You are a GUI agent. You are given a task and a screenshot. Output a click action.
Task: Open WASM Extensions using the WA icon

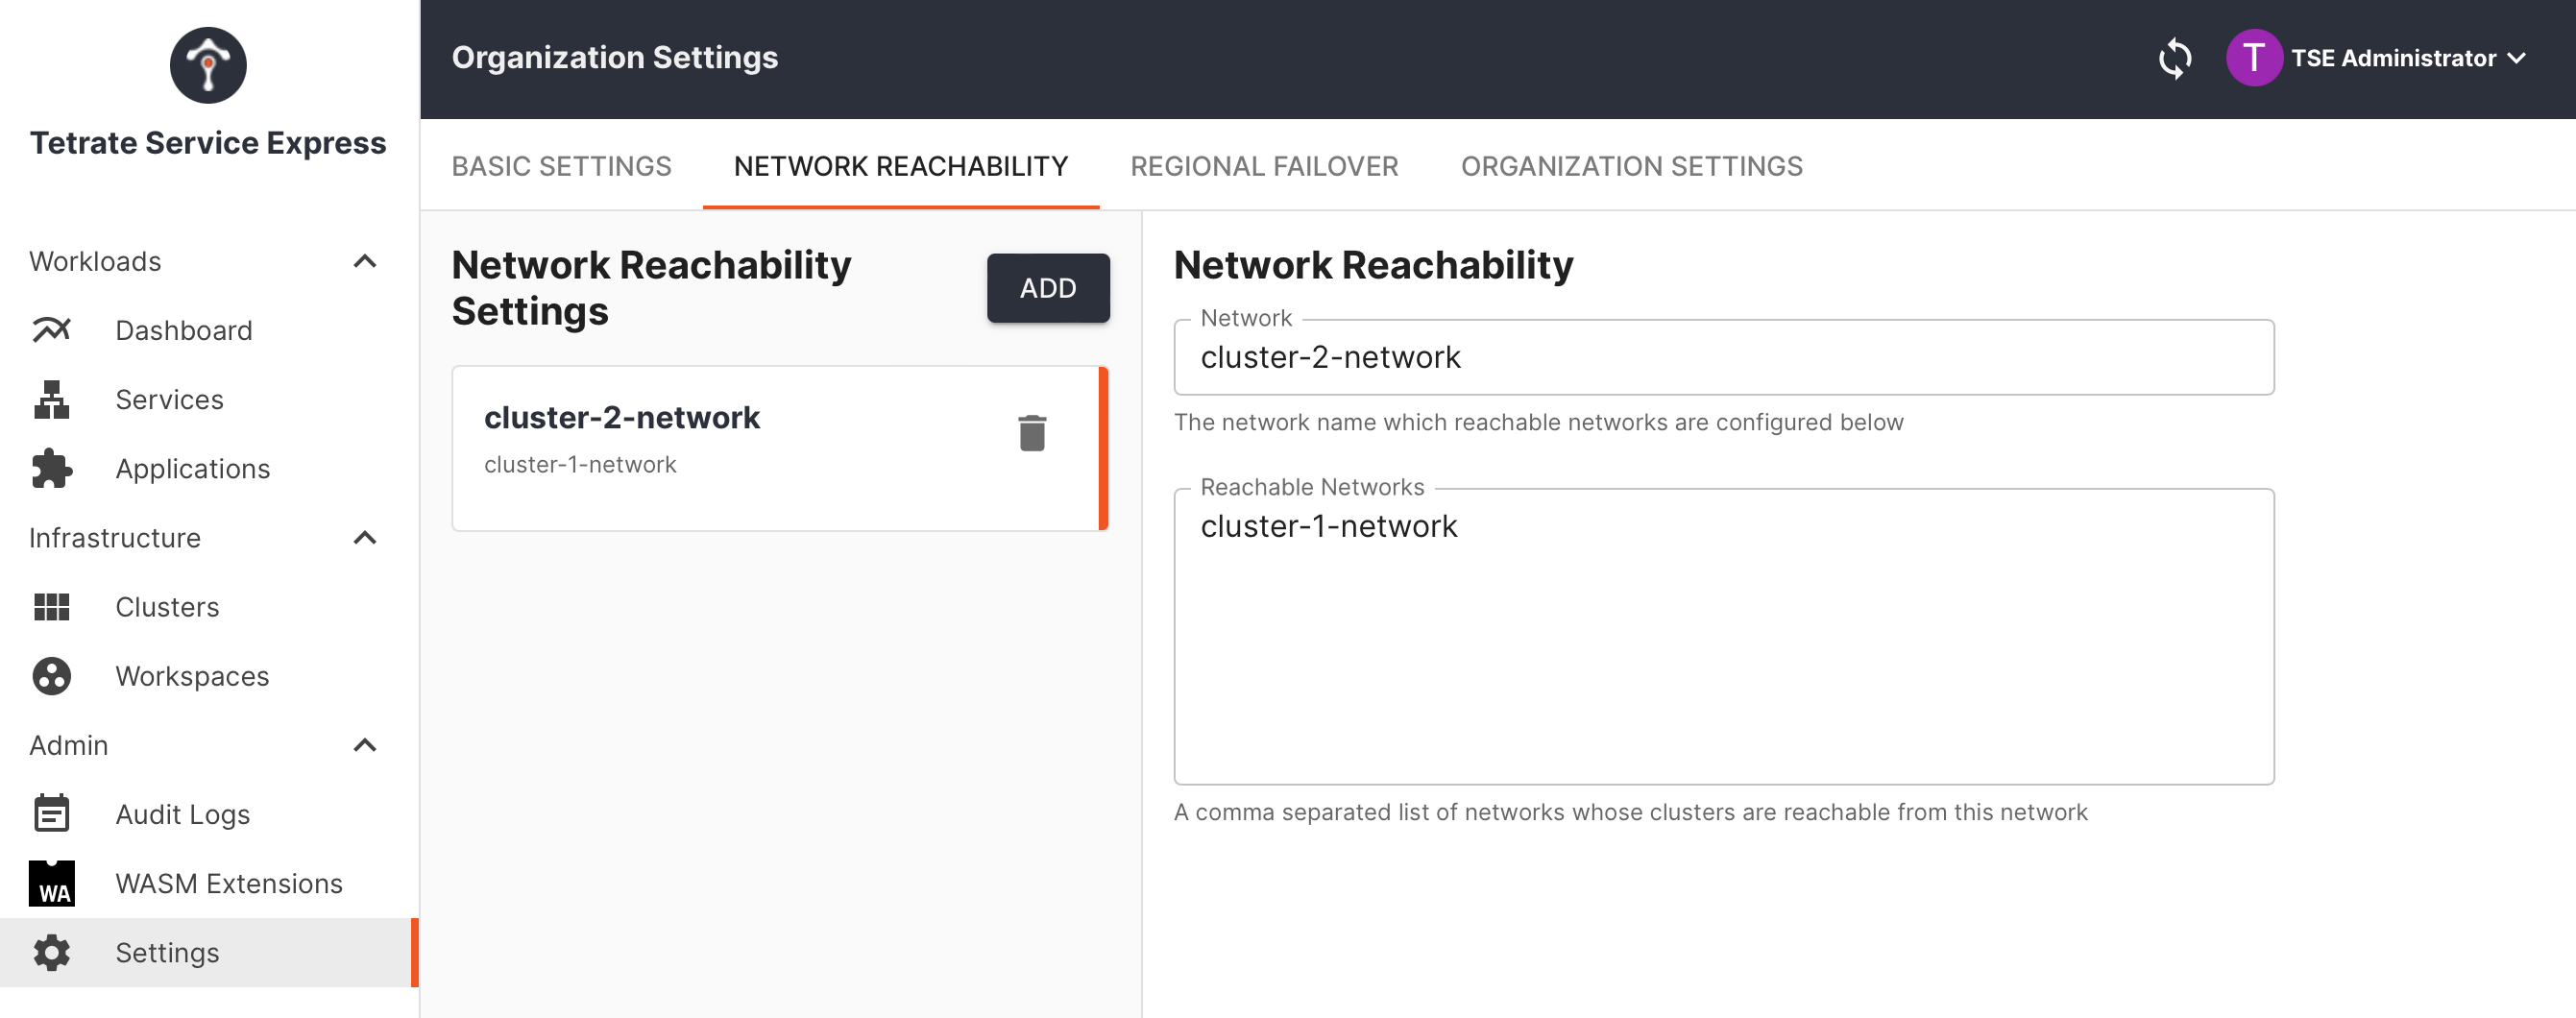point(51,883)
